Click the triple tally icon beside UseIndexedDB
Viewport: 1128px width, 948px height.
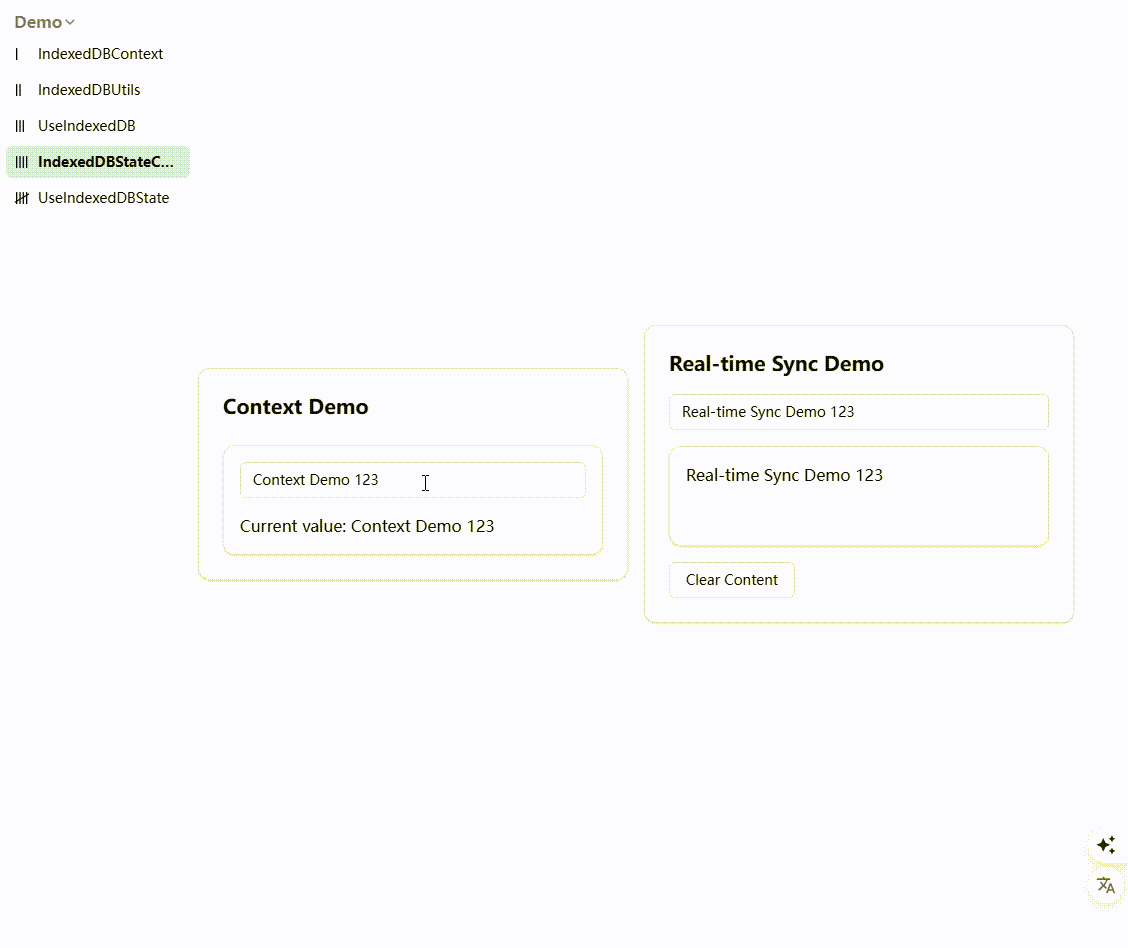20,126
